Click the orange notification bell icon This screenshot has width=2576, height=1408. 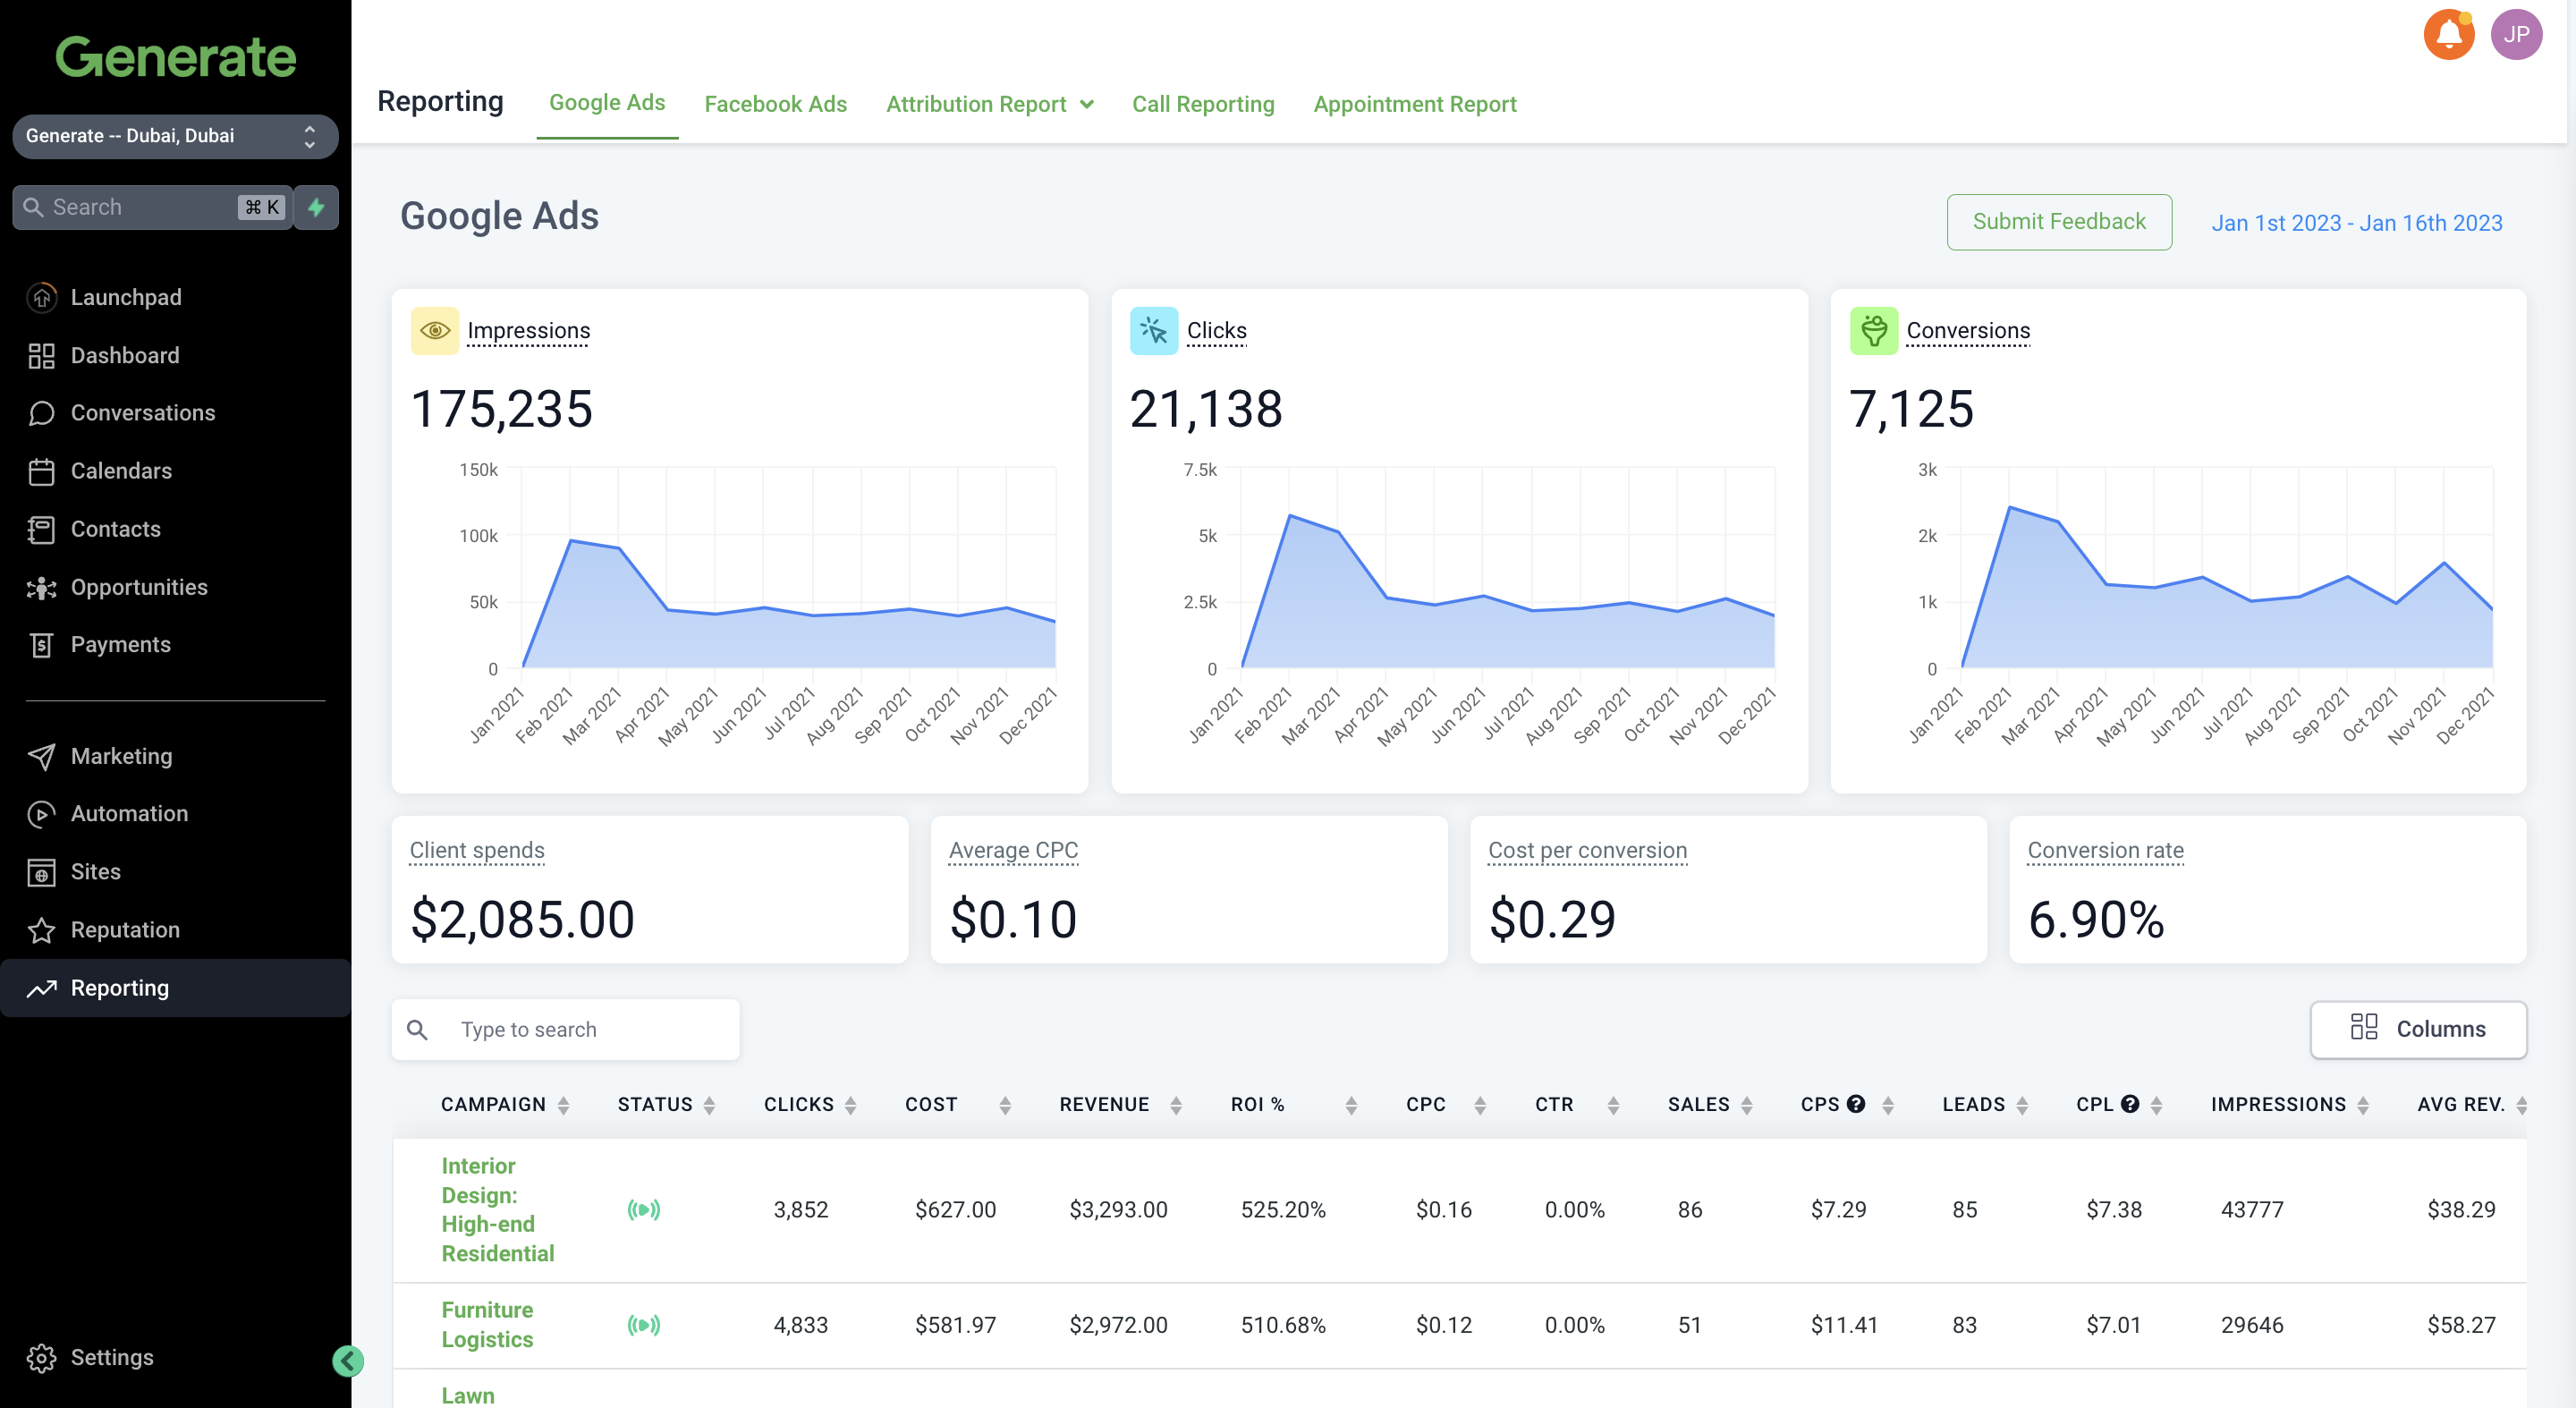(x=2448, y=35)
